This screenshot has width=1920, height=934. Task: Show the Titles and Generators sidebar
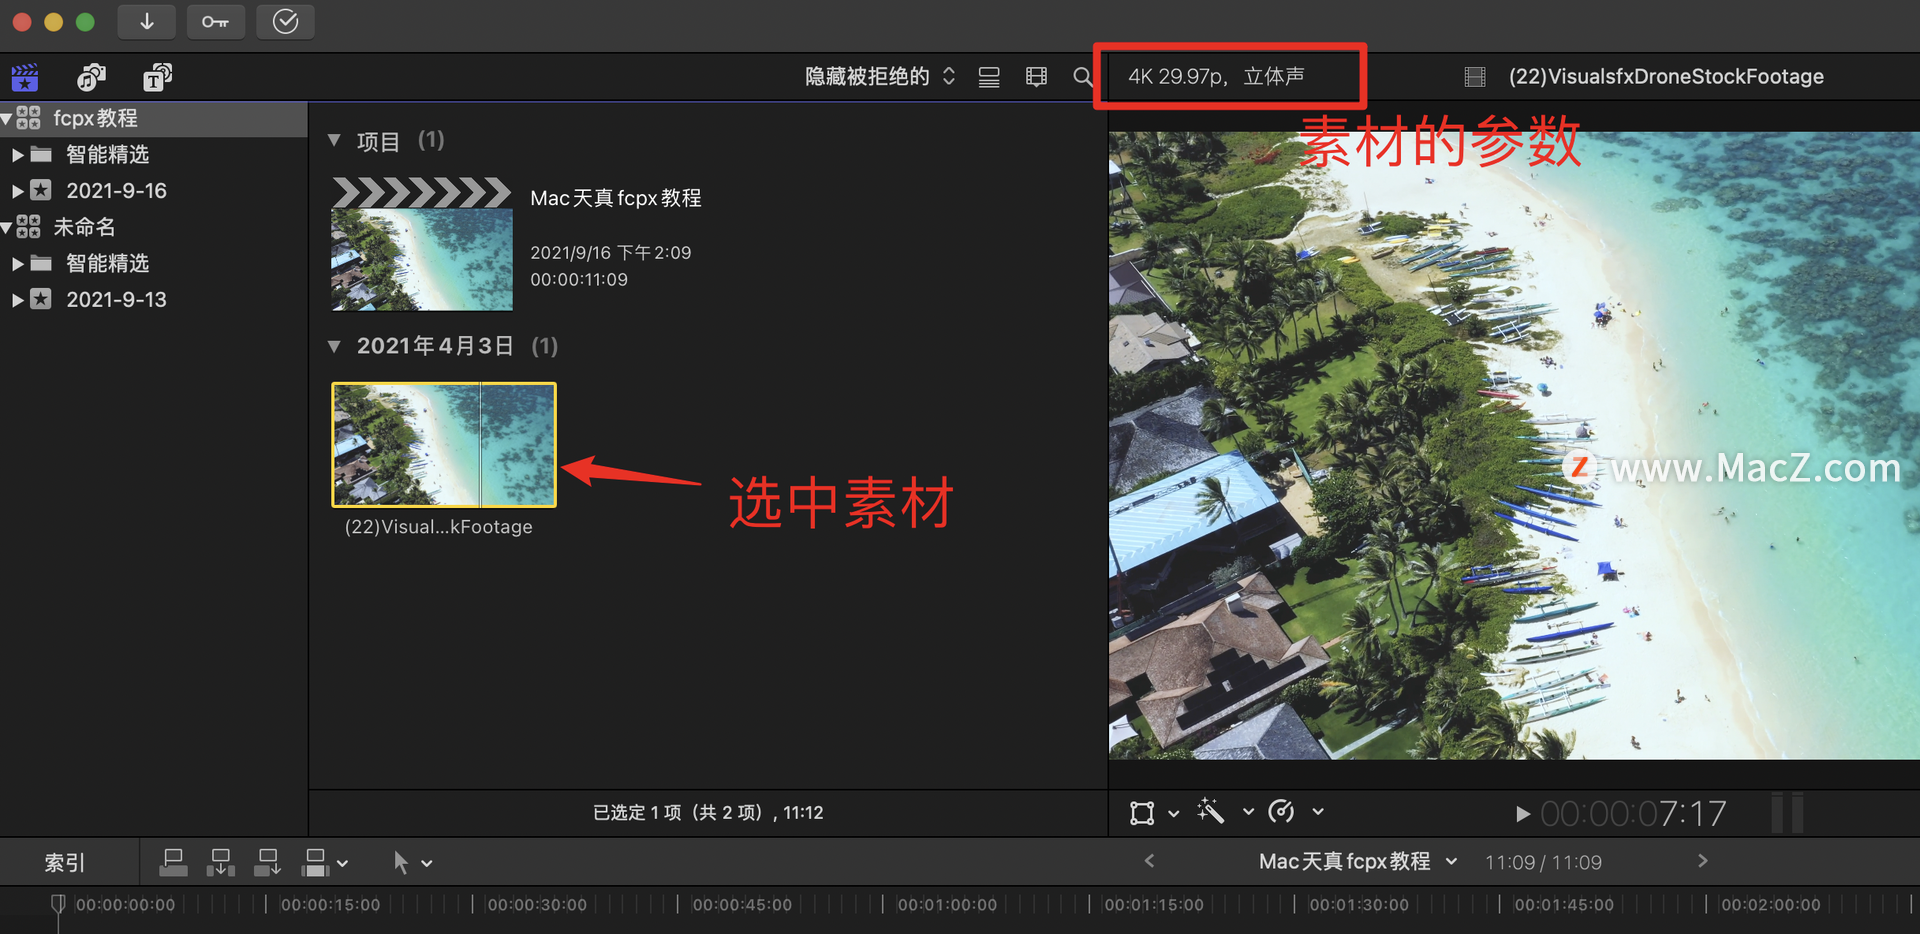[157, 77]
